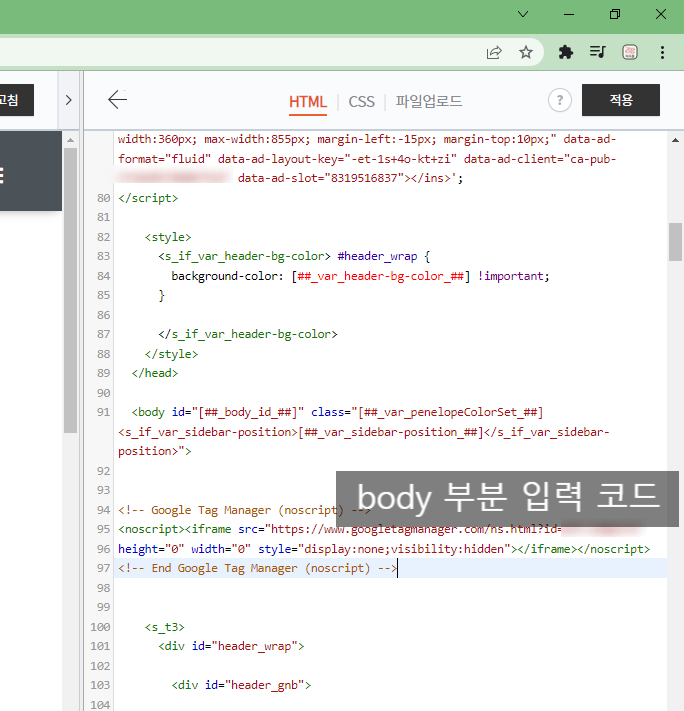The width and height of the screenshot is (684, 711).
Task: Click the code editor vertical scrollbar thumb
Action: (x=675, y=242)
